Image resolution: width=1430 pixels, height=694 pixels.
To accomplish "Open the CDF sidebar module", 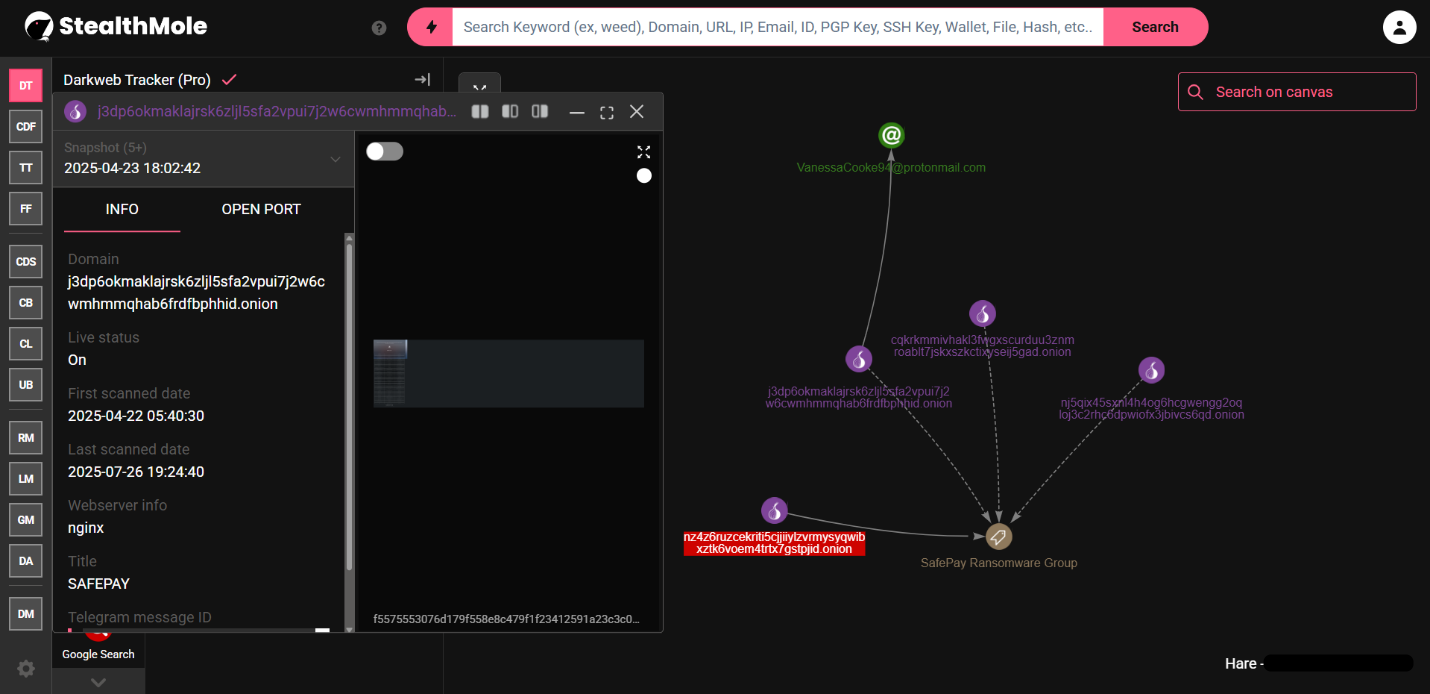I will tap(26, 127).
